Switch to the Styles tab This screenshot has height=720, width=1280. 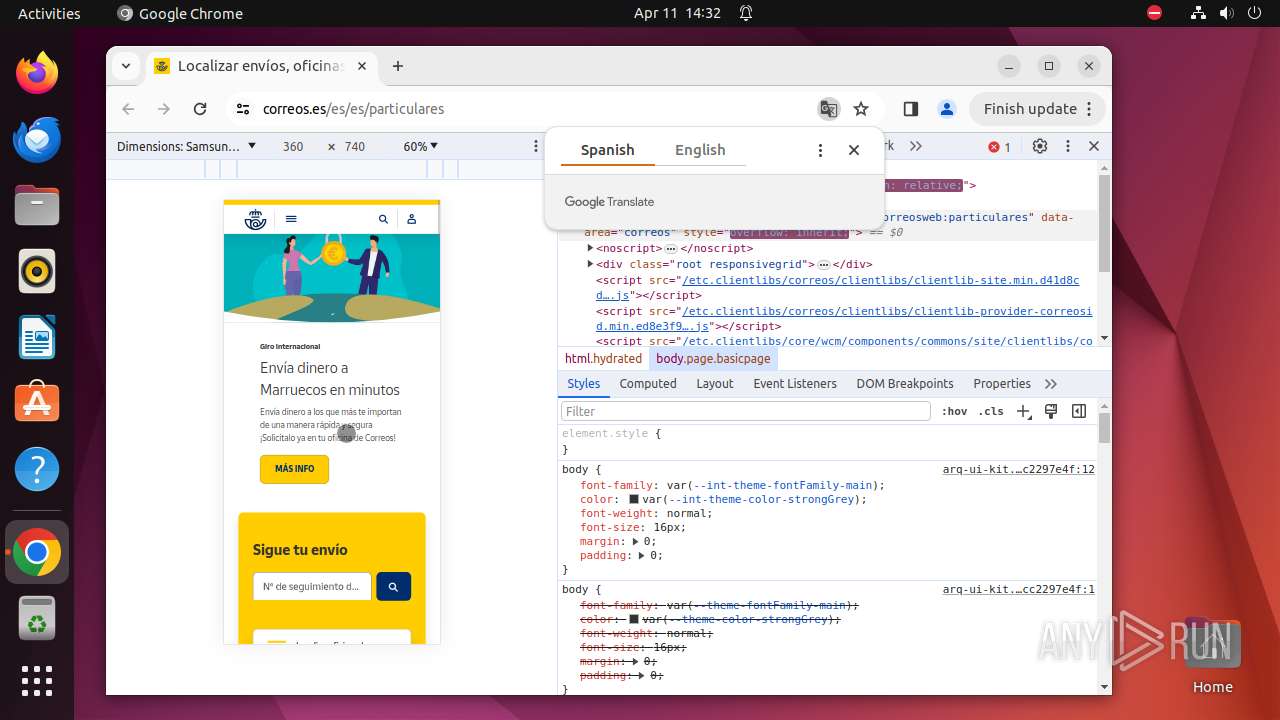[583, 384]
